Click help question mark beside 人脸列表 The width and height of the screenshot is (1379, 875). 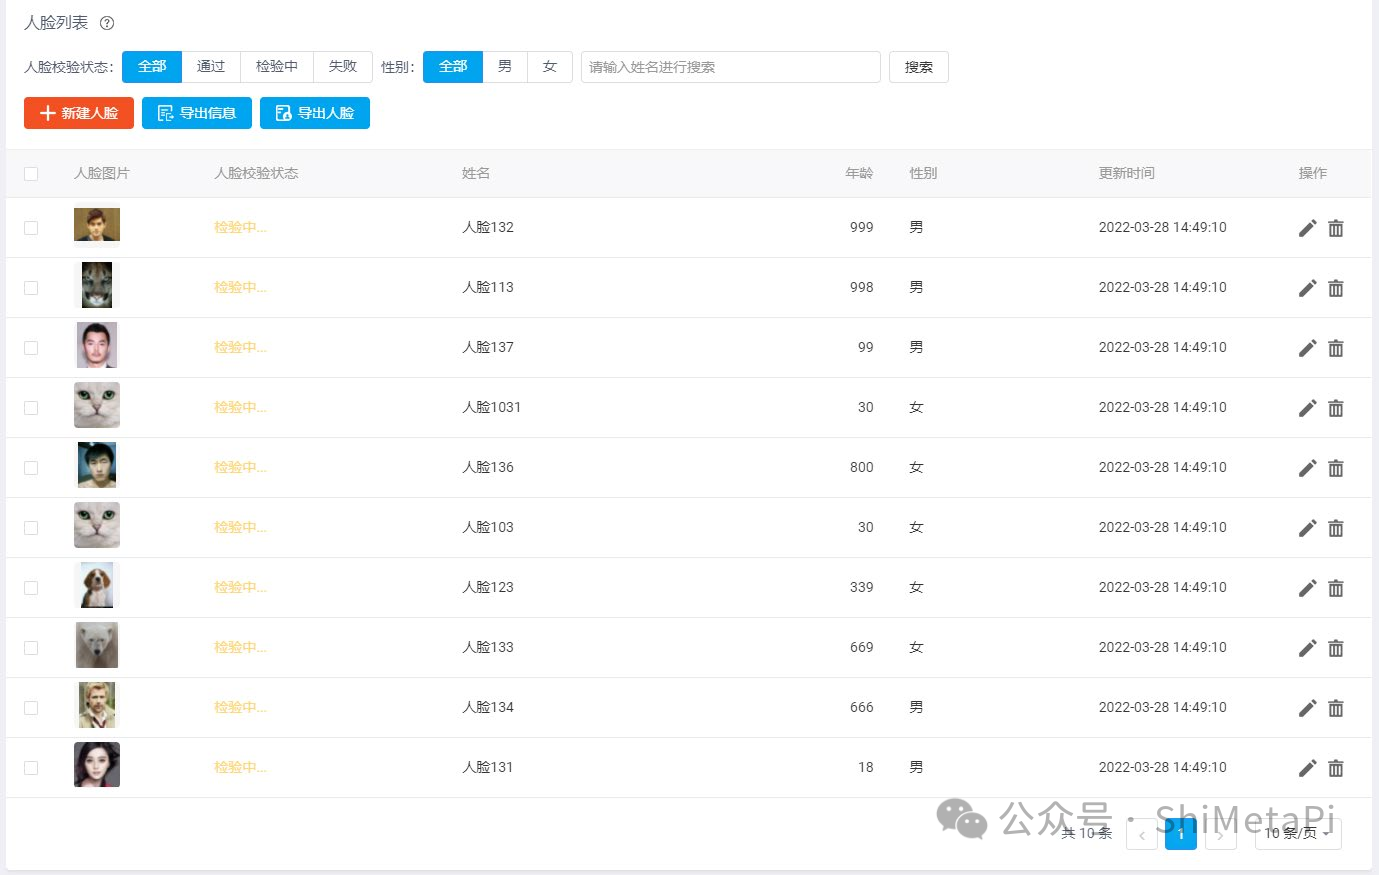pos(107,23)
